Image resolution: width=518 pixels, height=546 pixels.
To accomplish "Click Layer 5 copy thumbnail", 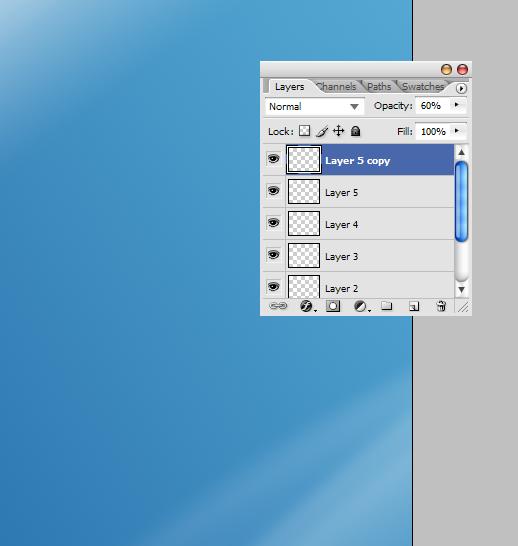I will (x=304, y=160).
